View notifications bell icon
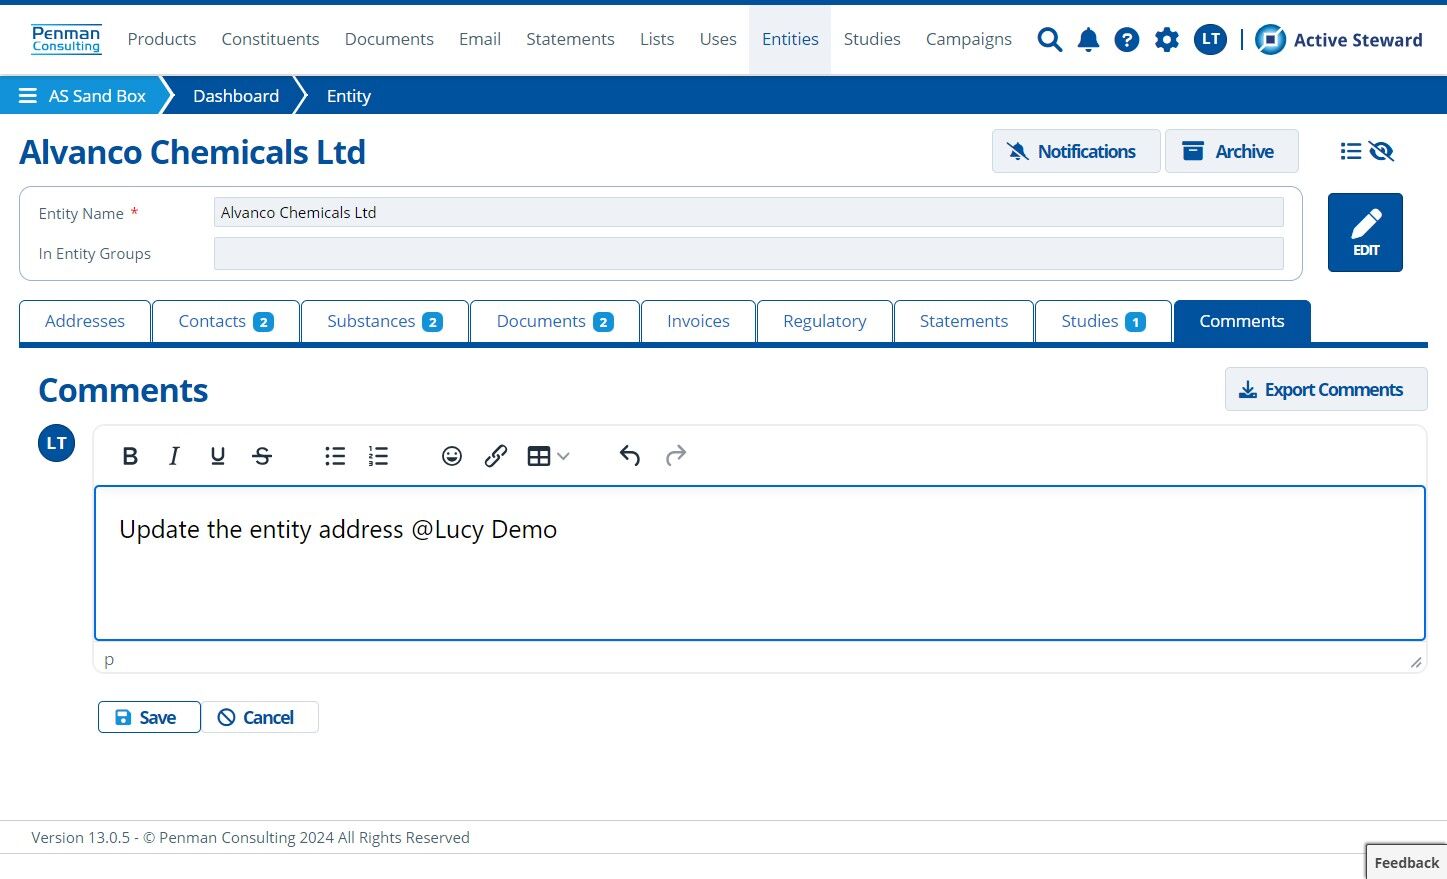 point(1088,40)
